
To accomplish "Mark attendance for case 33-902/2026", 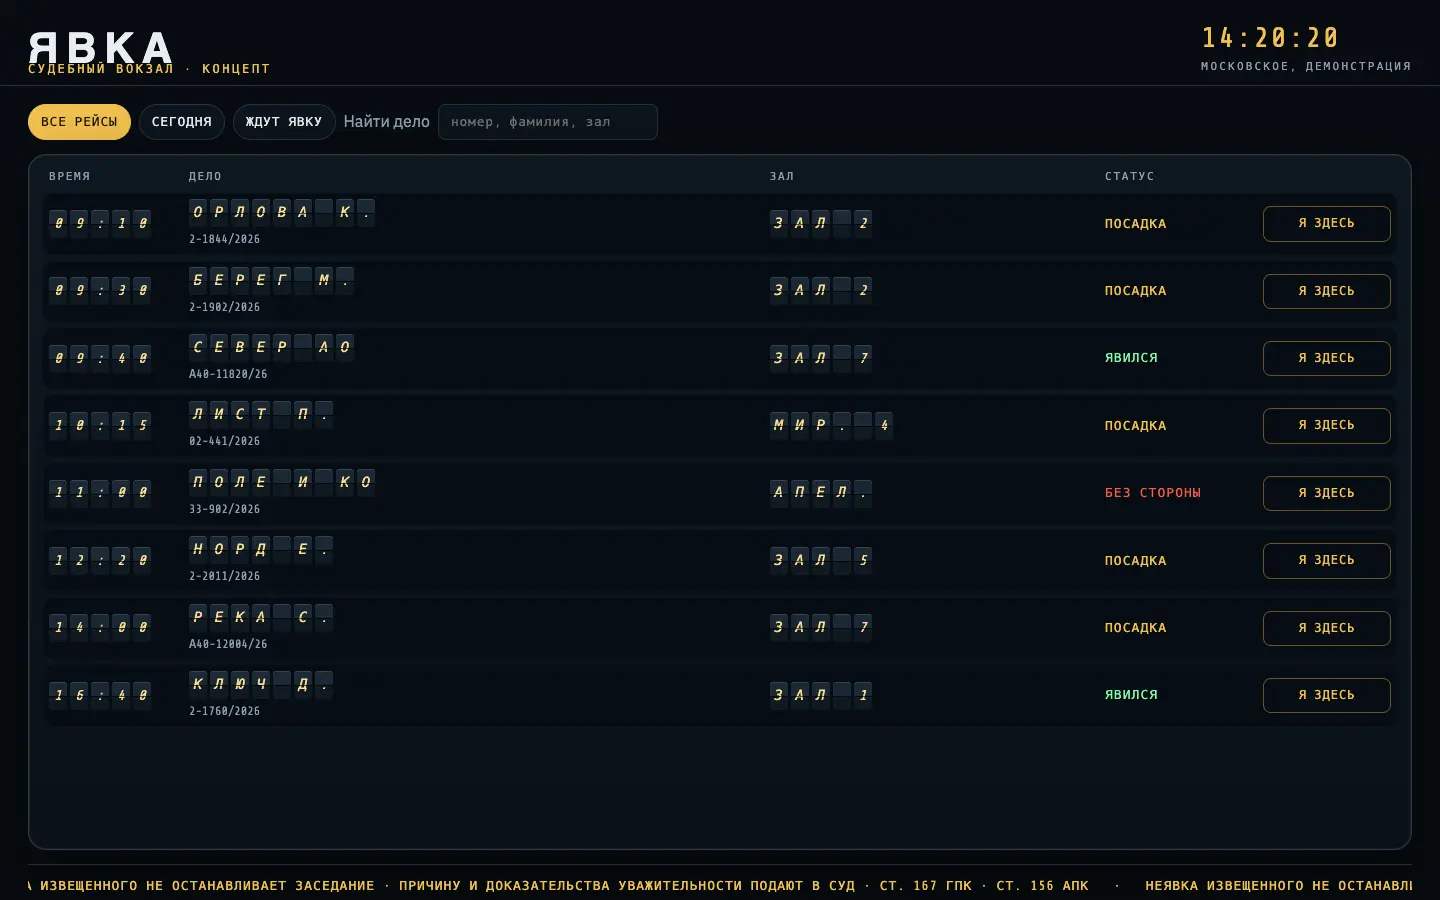I will click(x=1326, y=493).
